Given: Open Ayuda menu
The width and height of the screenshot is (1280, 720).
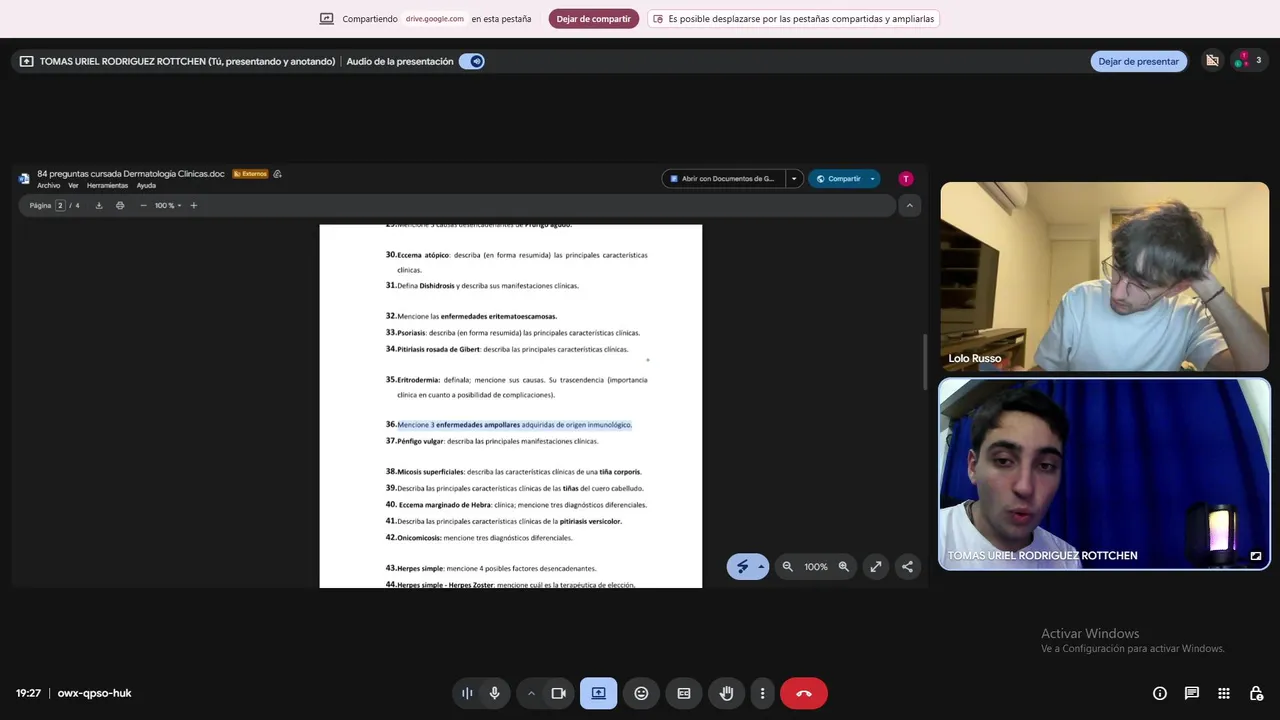Looking at the screenshot, I should 146,185.
